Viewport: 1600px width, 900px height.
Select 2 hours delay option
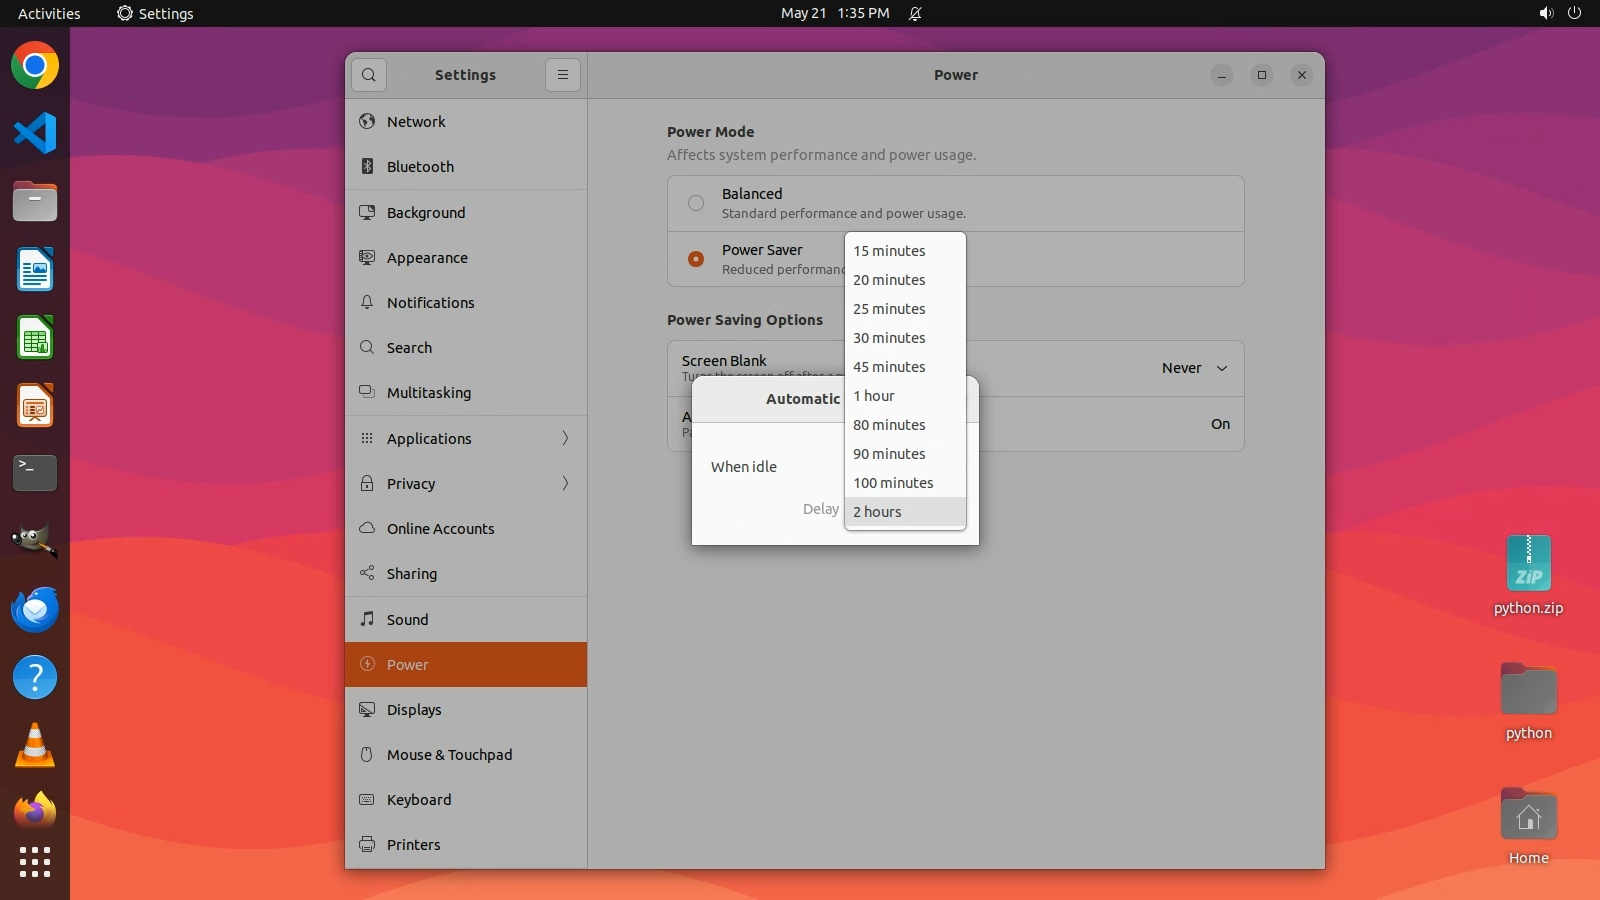pos(878,512)
